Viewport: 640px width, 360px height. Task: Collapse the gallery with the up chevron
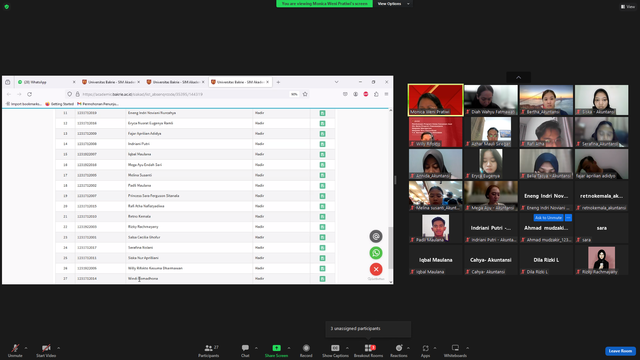pyautogui.click(x=518, y=78)
